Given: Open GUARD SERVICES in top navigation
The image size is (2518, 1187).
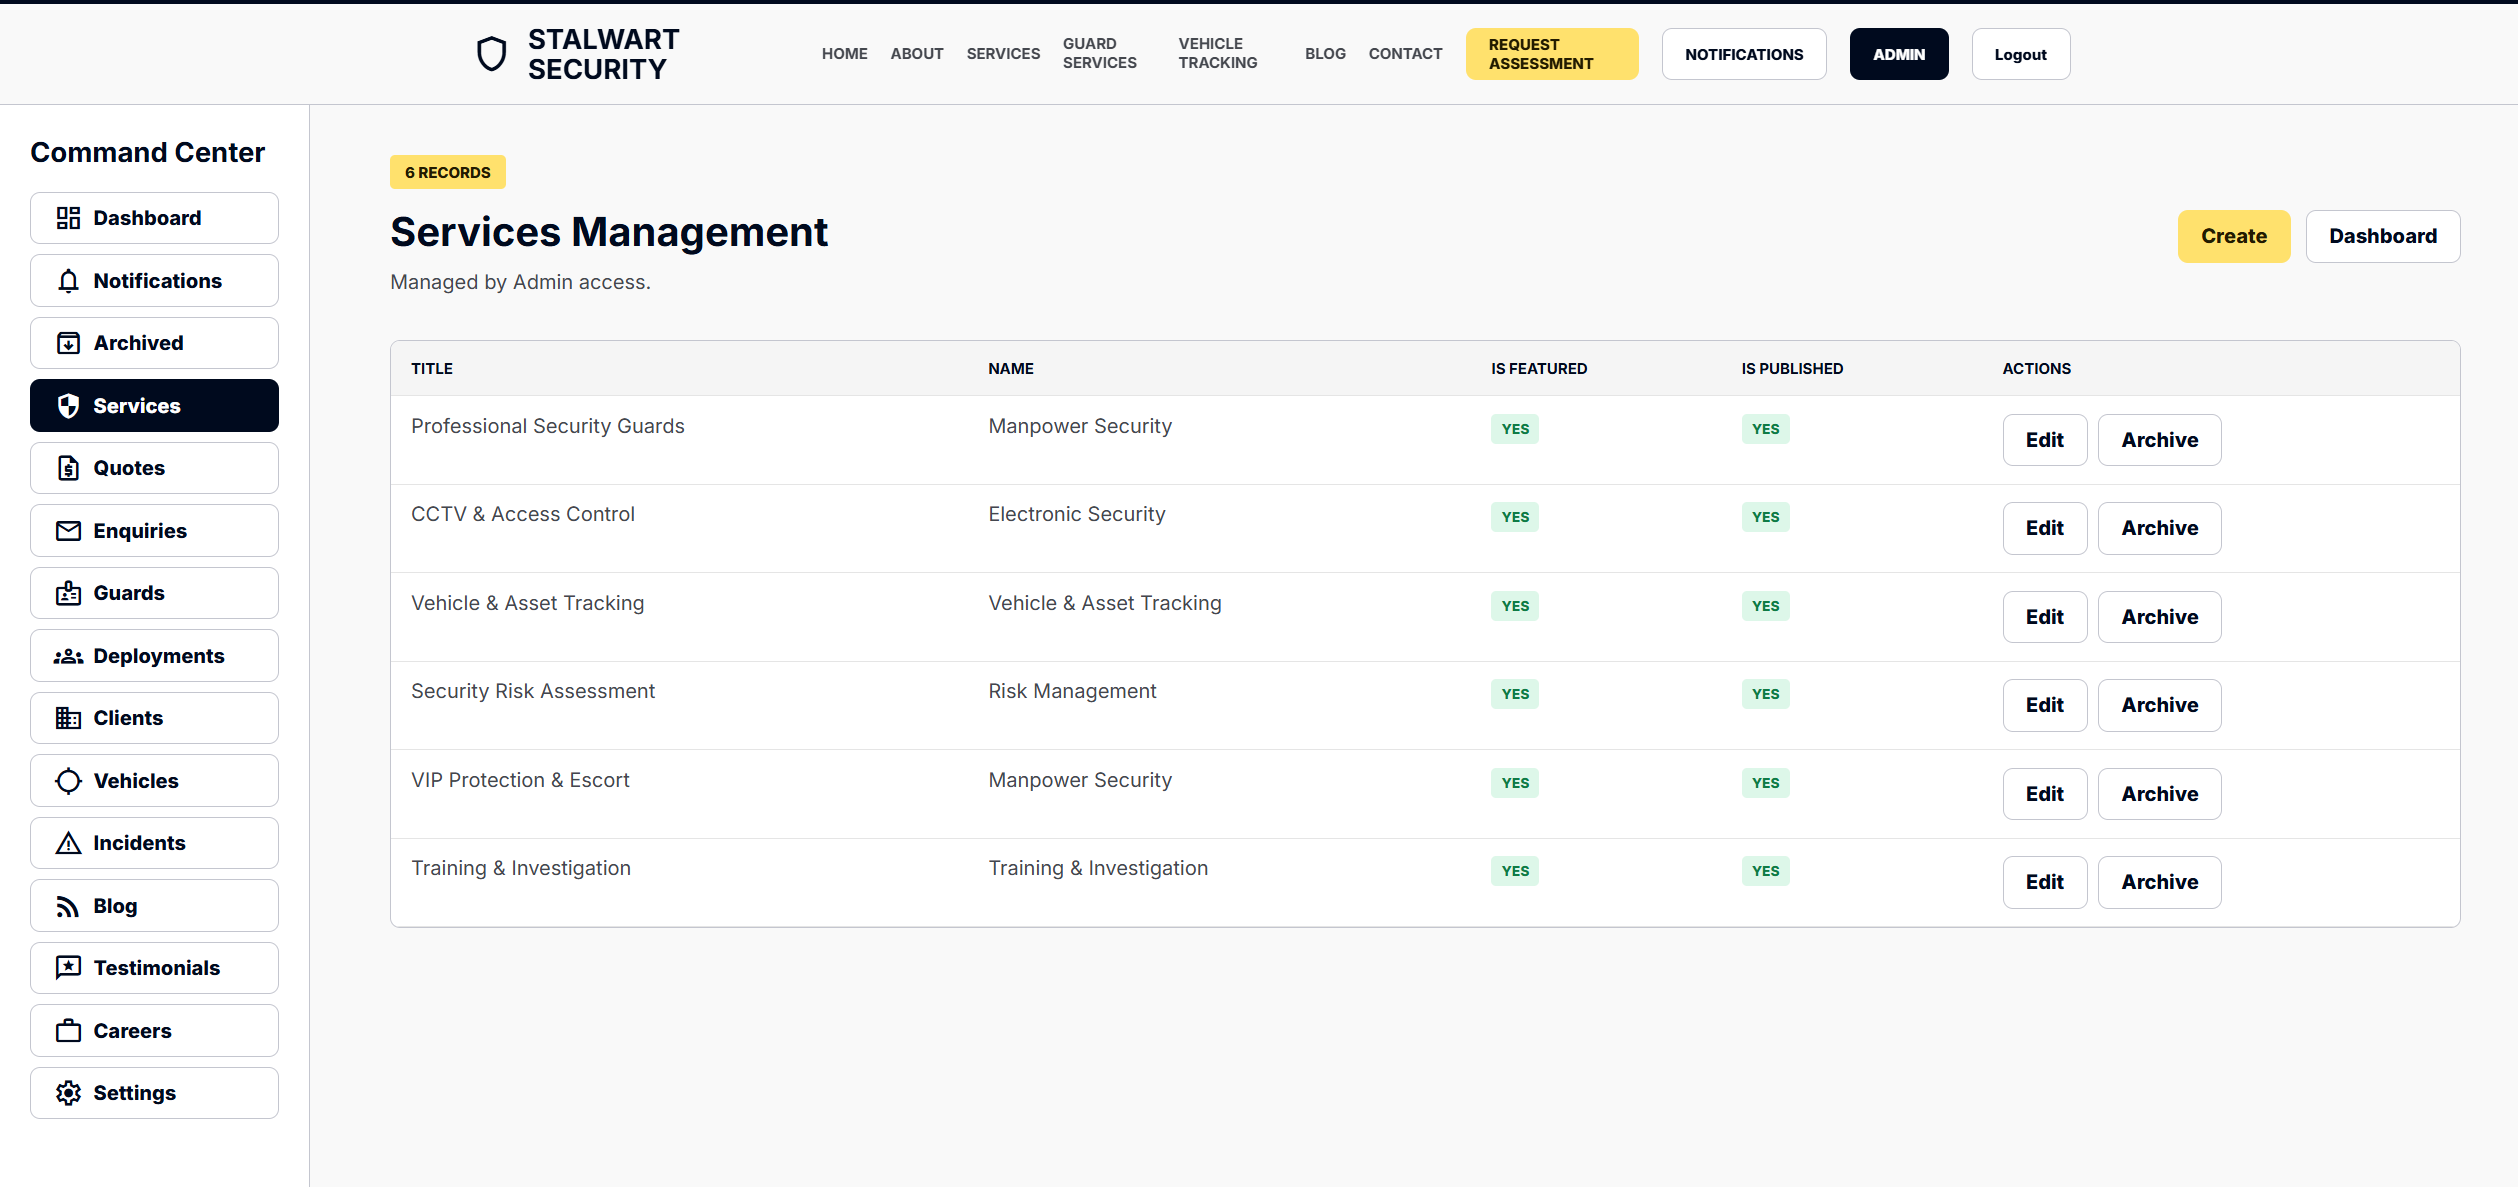Looking at the screenshot, I should point(1099,54).
